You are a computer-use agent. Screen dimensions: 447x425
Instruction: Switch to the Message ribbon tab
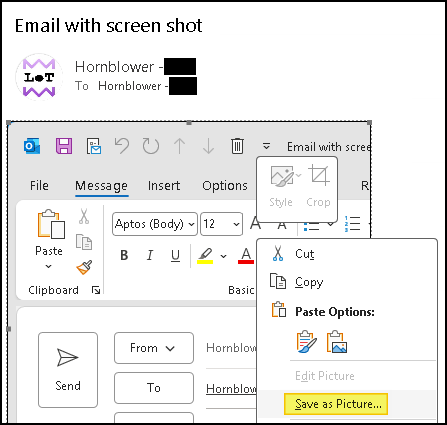pos(101,186)
